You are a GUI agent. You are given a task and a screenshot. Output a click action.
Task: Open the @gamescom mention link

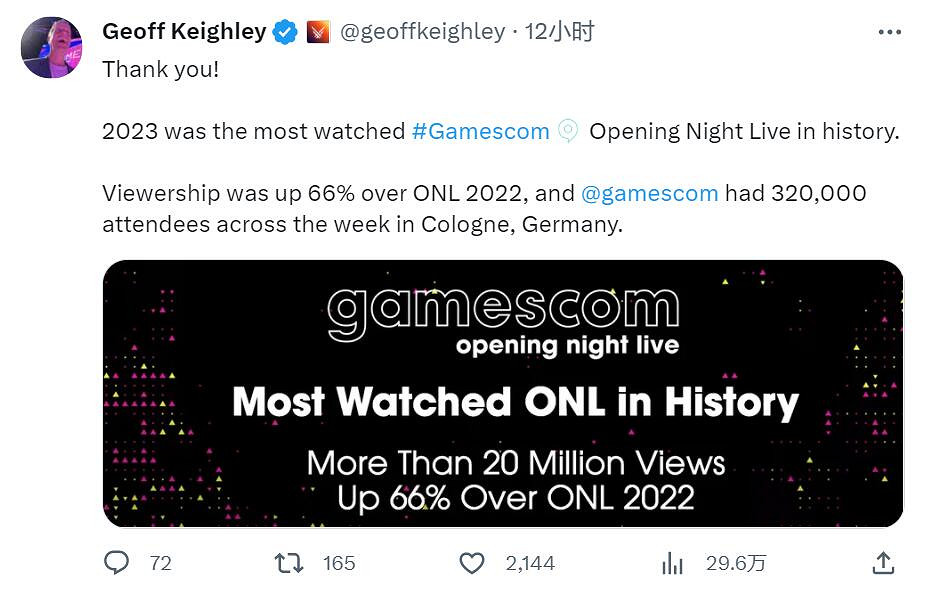click(649, 193)
